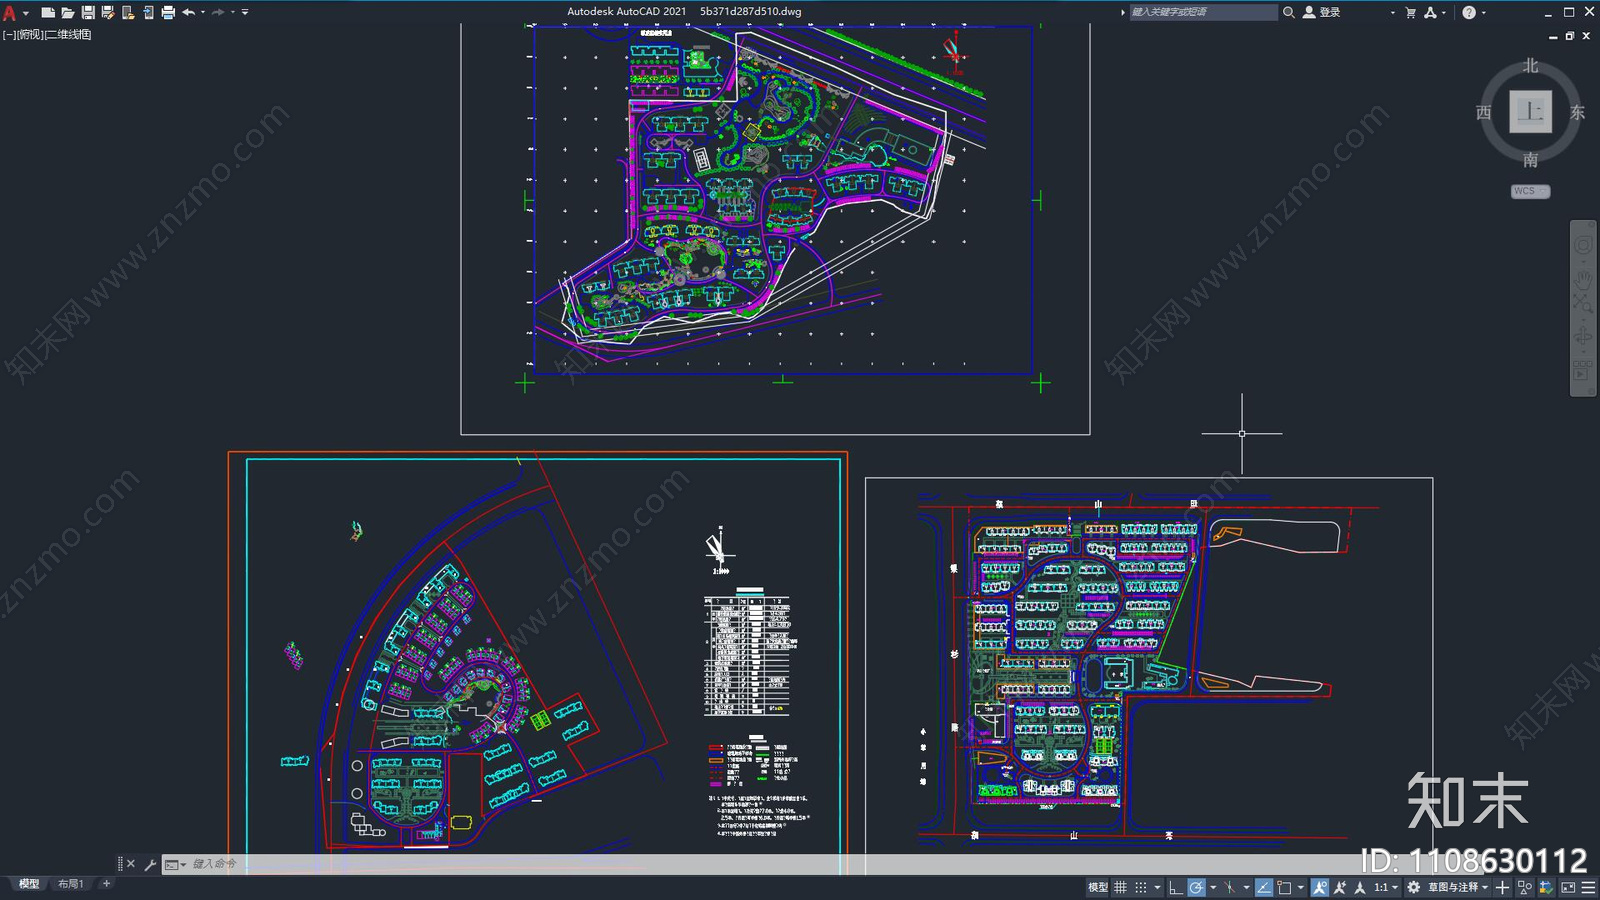The image size is (1600, 900).
Task: Open the command line tool wrench icon
Action: coord(150,862)
